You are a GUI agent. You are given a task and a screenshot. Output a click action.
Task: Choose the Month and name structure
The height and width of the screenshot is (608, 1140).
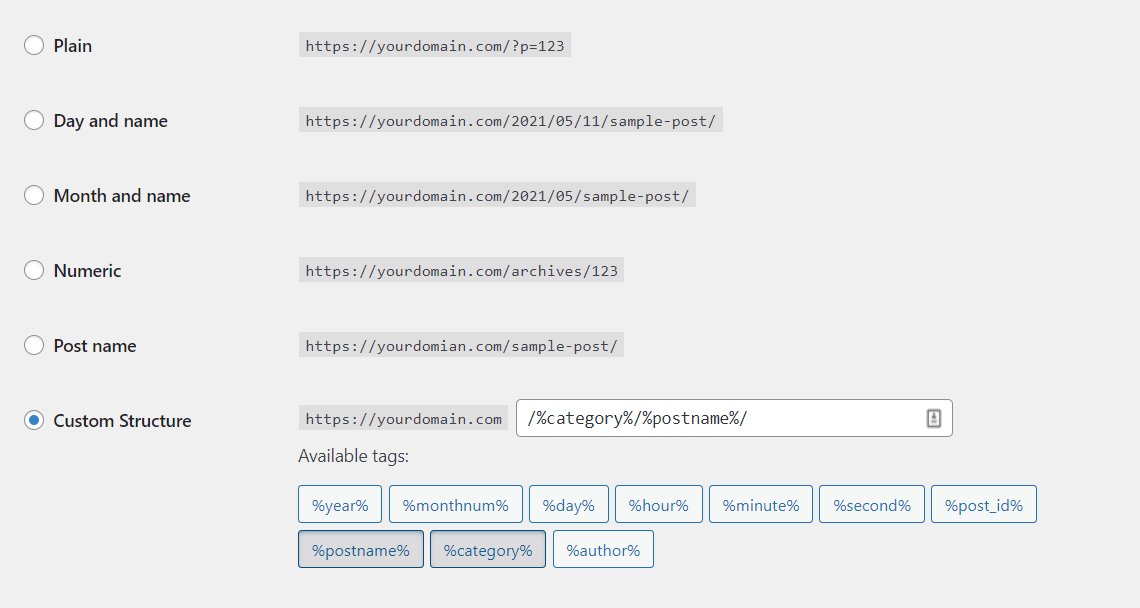pyautogui.click(x=33, y=195)
